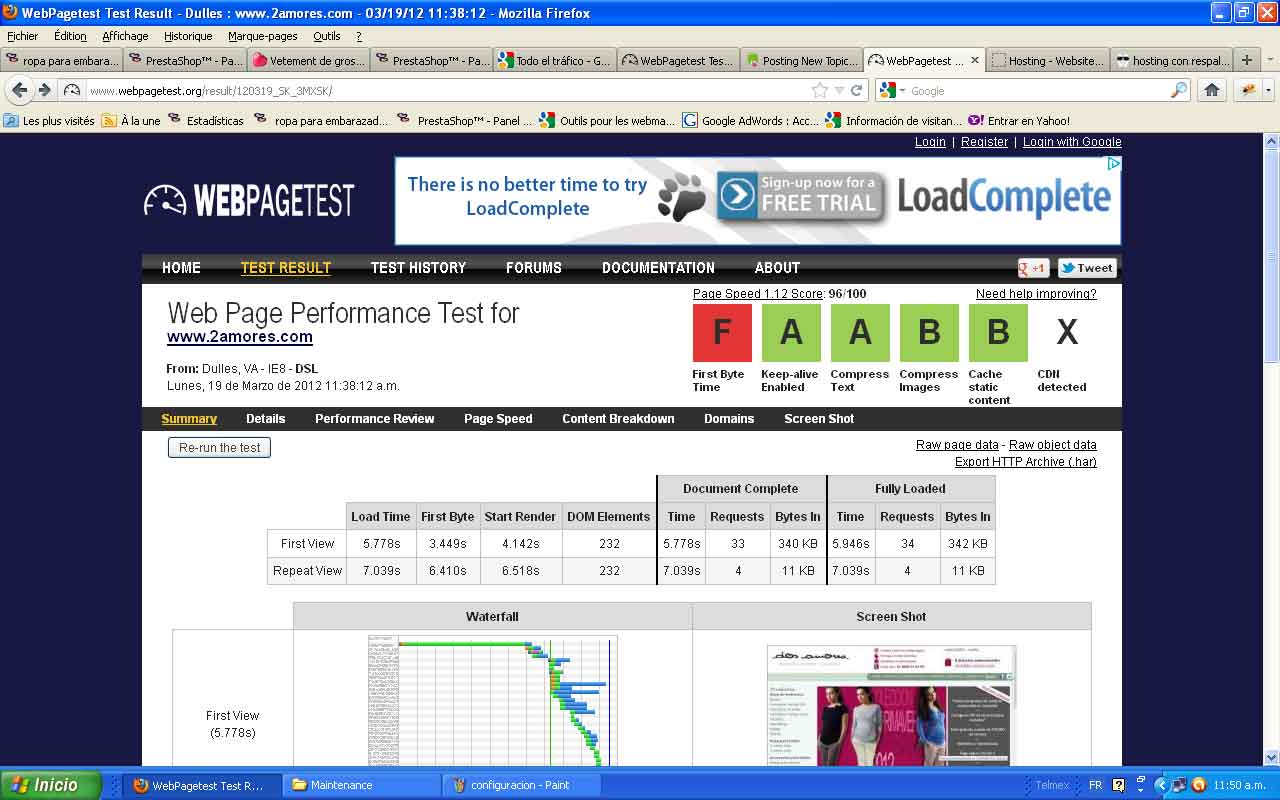Go back with the browser back arrow
The image size is (1280, 800).
click(x=19, y=90)
